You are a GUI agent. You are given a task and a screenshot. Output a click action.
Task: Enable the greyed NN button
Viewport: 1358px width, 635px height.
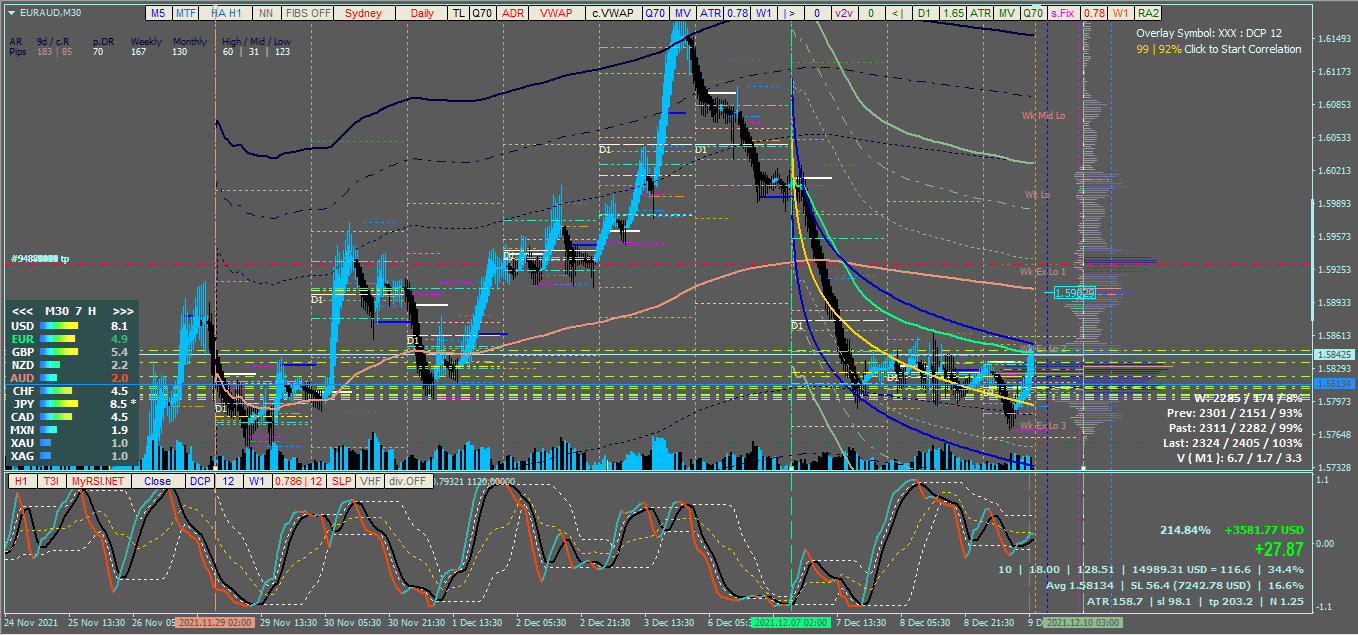[265, 13]
